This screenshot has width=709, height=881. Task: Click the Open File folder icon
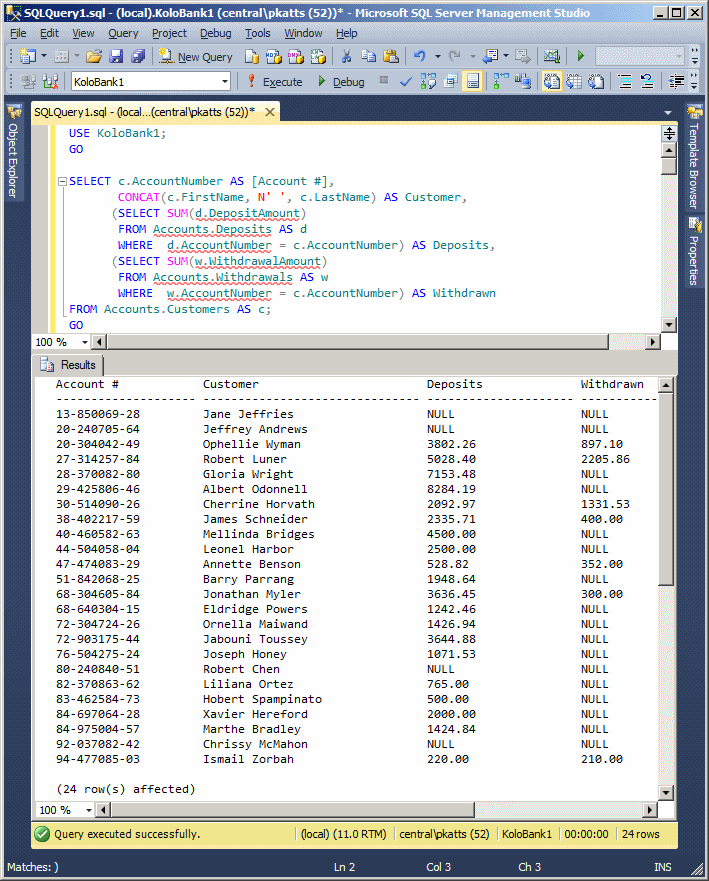point(94,56)
